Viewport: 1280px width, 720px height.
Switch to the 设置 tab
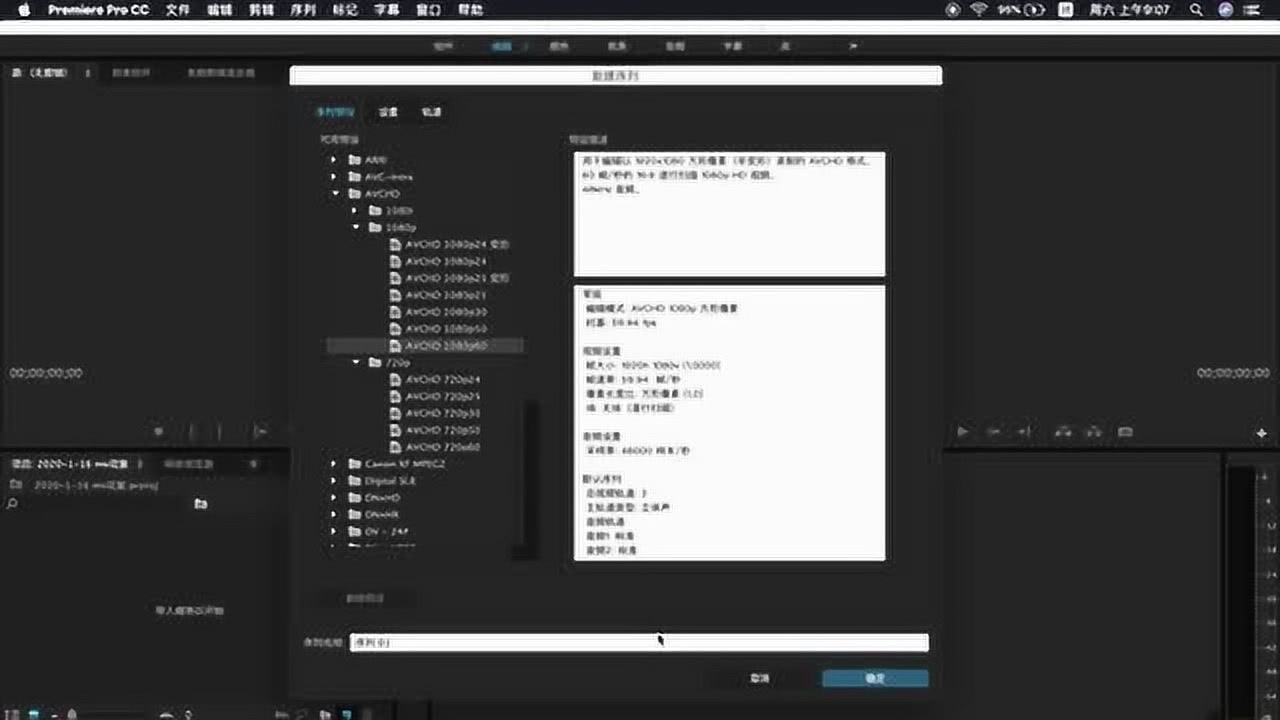point(388,112)
